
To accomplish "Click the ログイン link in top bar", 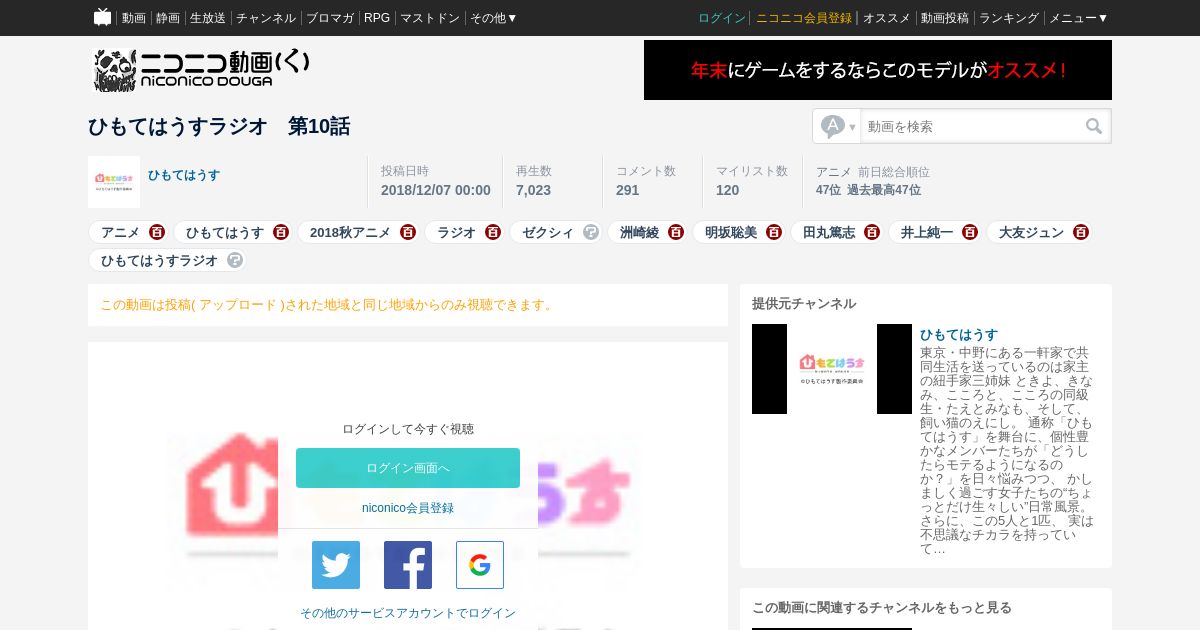I will [x=722, y=18].
